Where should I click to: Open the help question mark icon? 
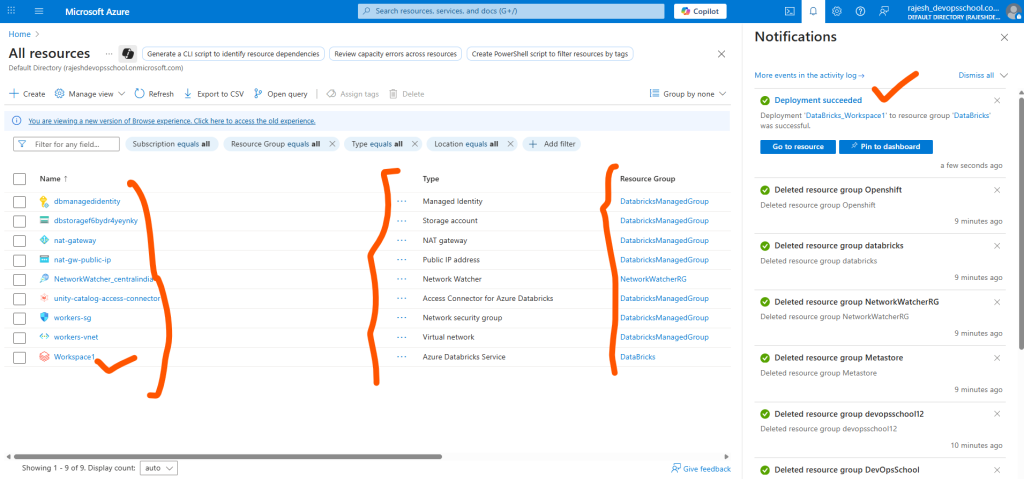[x=860, y=11]
